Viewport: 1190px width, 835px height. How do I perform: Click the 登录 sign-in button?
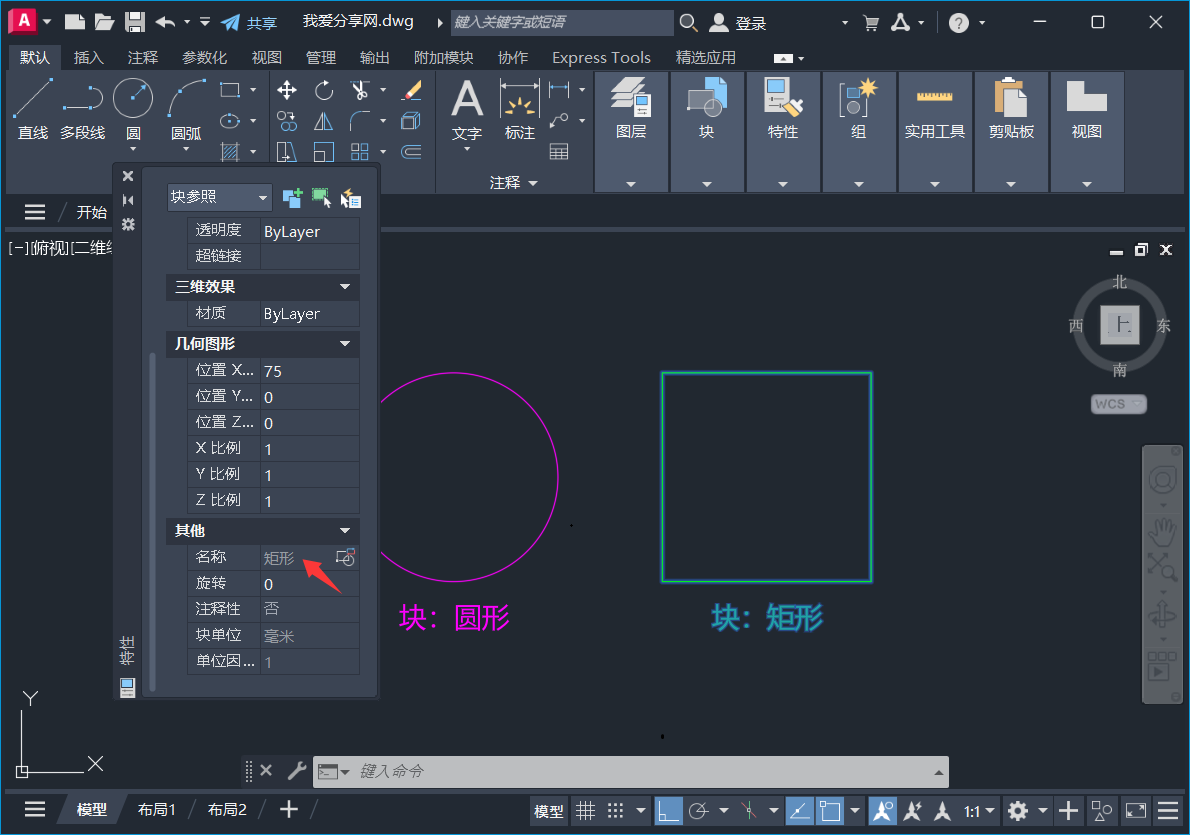click(738, 23)
